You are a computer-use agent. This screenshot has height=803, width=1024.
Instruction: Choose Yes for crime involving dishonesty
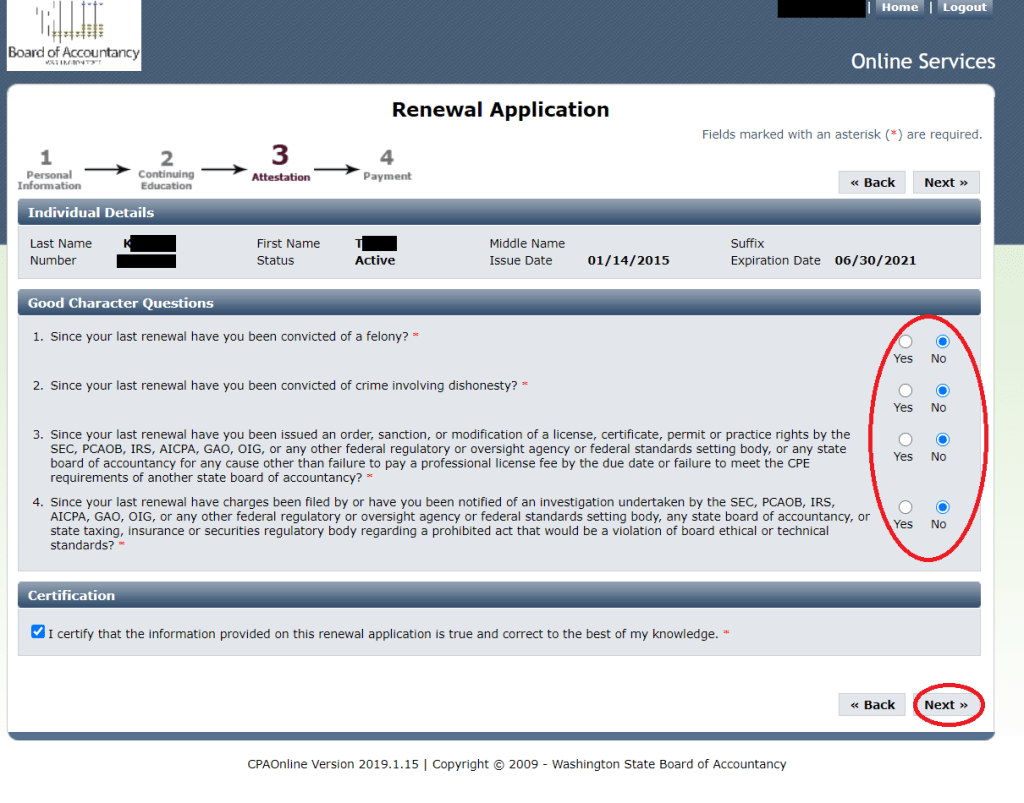(x=905, y=391)
